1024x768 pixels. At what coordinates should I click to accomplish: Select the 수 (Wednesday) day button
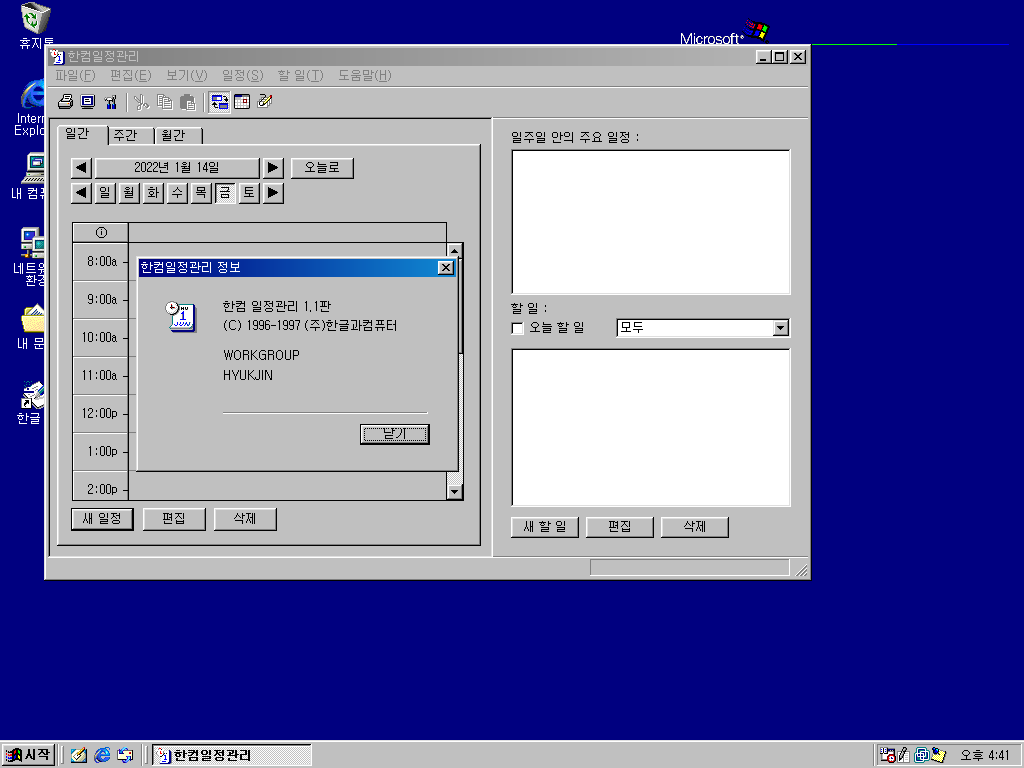tap(177, 193)
